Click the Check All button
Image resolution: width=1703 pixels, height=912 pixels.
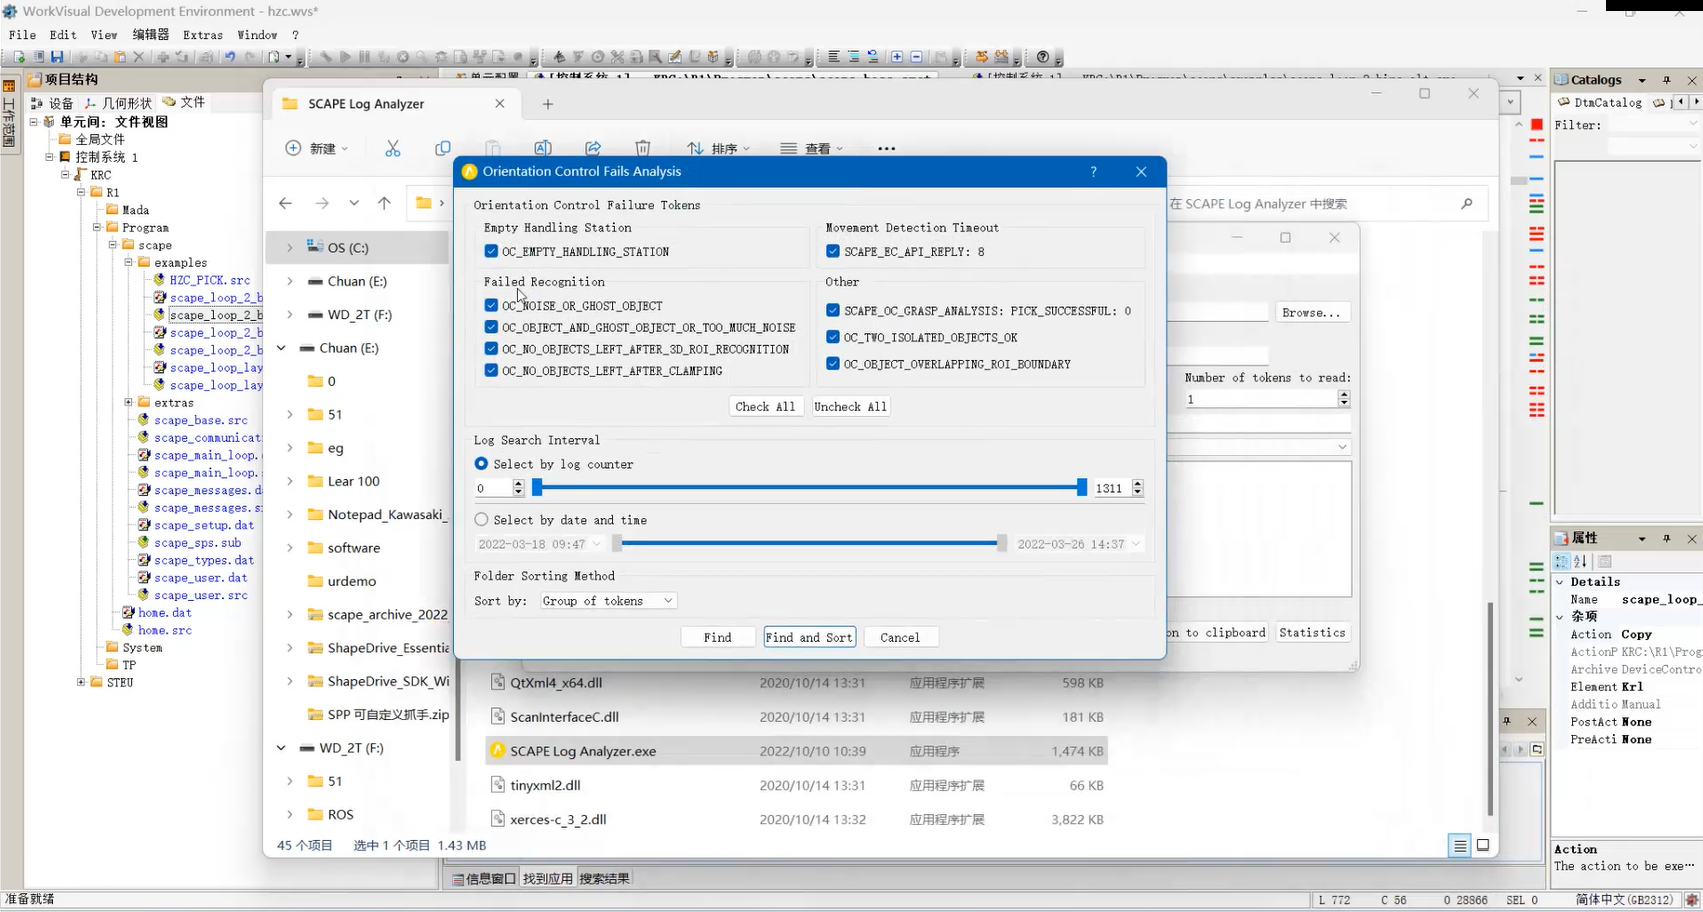click(x=765, y=407)
